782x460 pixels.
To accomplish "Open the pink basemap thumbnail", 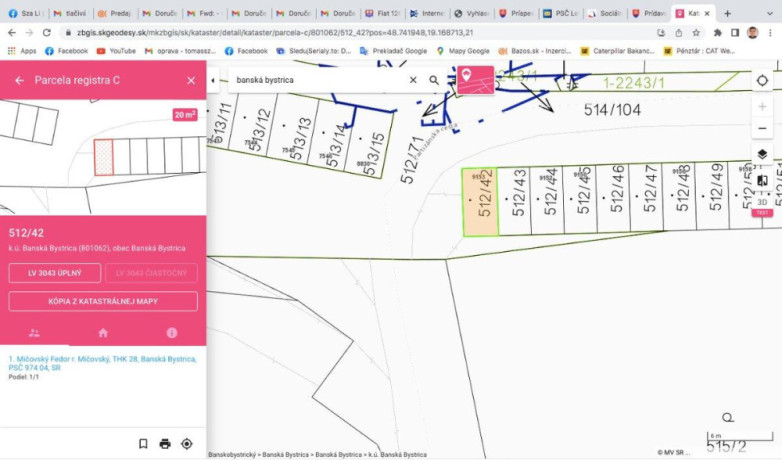I will 475,80.
